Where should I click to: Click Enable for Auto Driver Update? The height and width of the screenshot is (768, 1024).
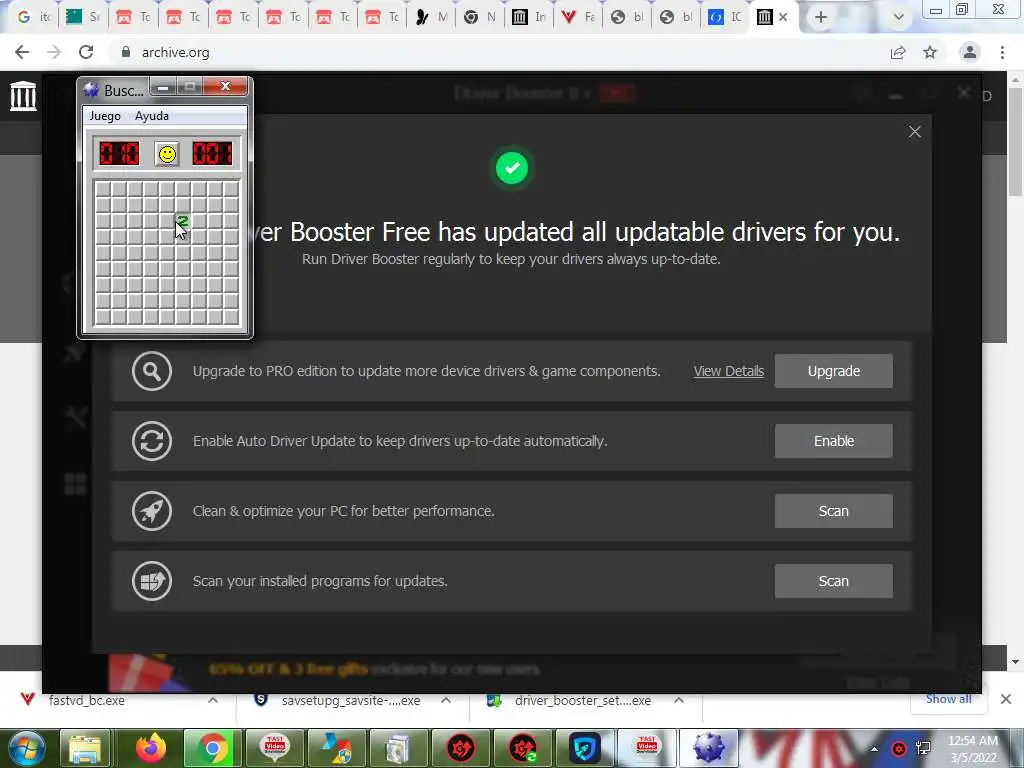coord(833,441)
